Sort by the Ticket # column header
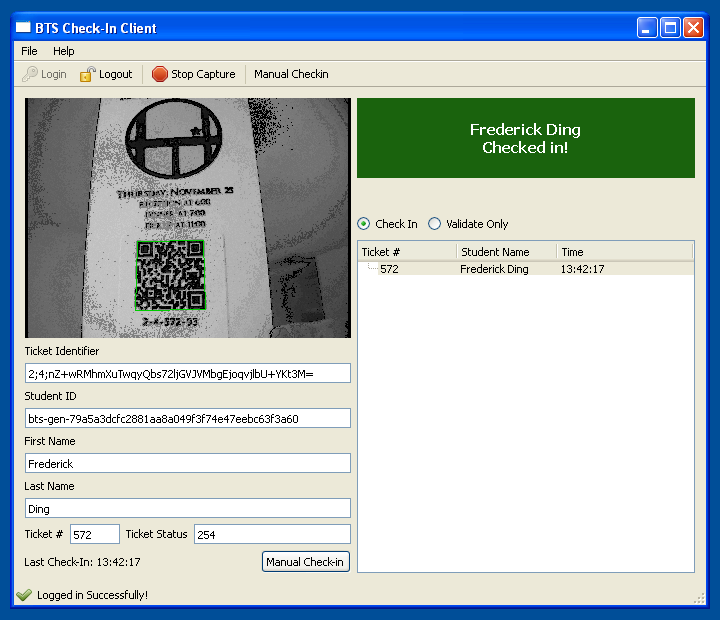Image resolution: width=720 pixels, height=620 pixels. click(407, 252)
